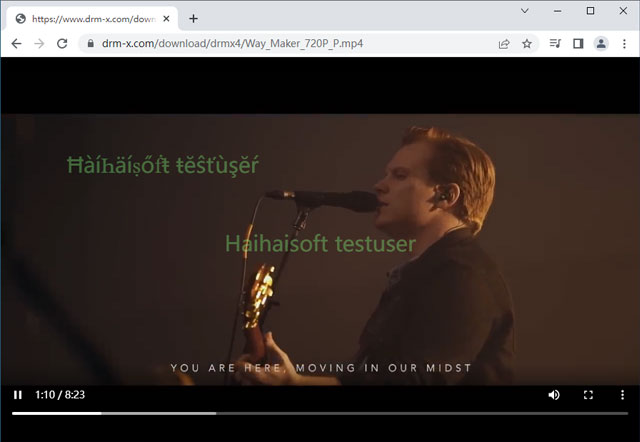The width and height of the screenshot is (640, 442).
Task: Open the profile account menu
Action: tap(601, 43)
